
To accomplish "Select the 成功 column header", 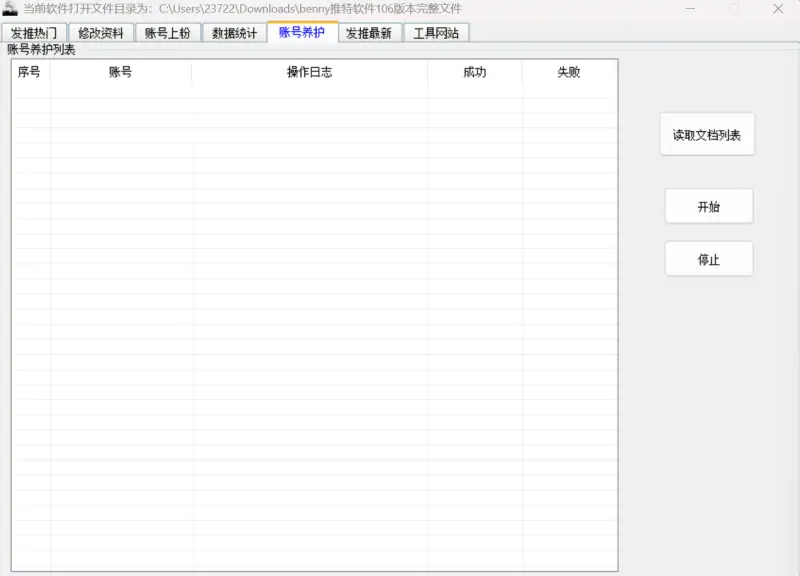I will click(x=474, y=72).
